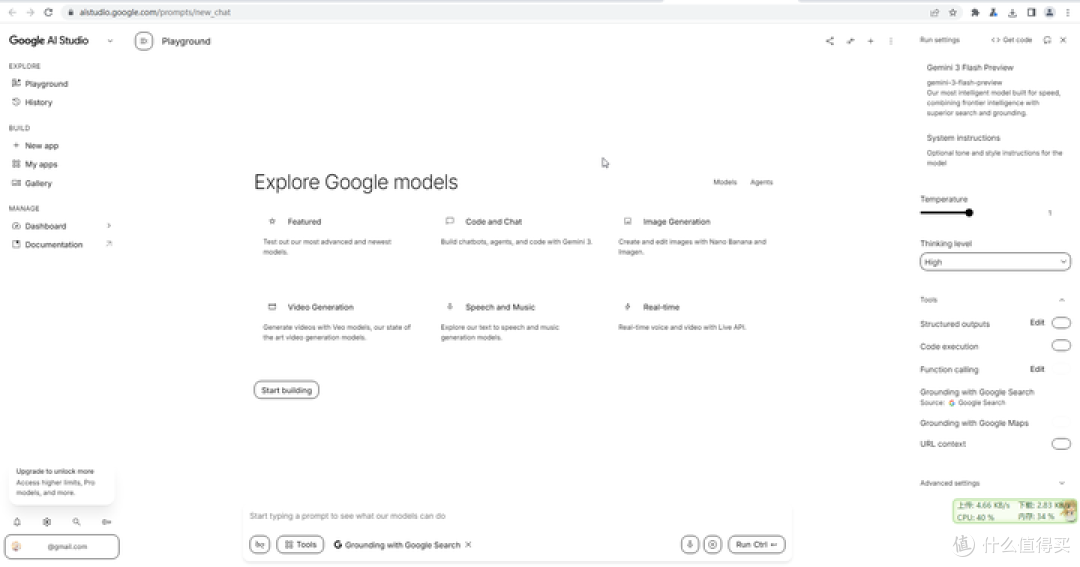Open the Playground header three-dot menu
The height and width of the screenshot is (567, 1080).
tap(891, 41)
